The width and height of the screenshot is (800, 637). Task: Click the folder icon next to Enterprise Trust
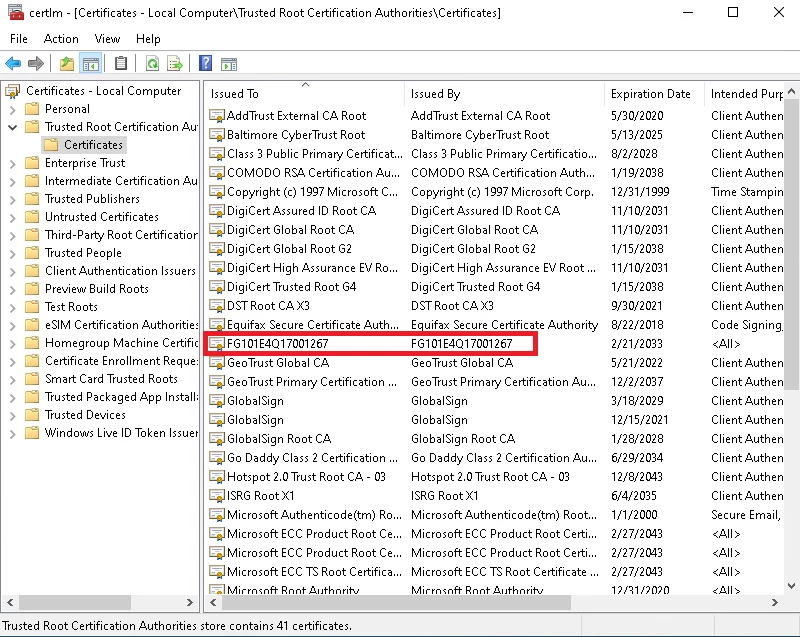click(x=32, y=163)
